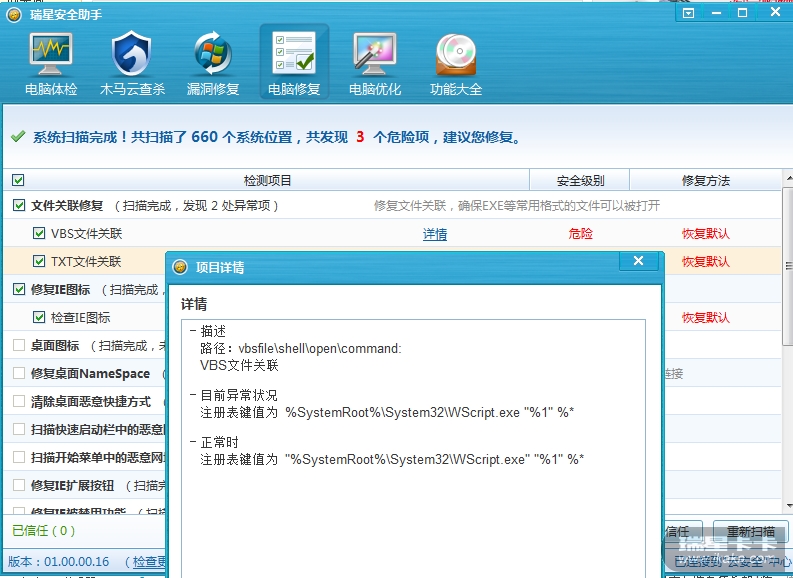Uncheck the TXT文件关联 checkbox
Screen dimensions: 793x578
click(38, 261)
